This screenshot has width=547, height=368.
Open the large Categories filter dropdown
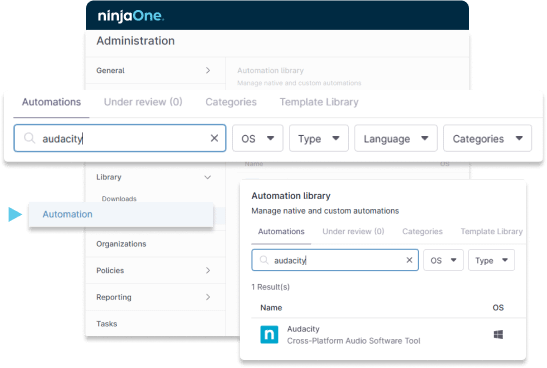[487, 138]
